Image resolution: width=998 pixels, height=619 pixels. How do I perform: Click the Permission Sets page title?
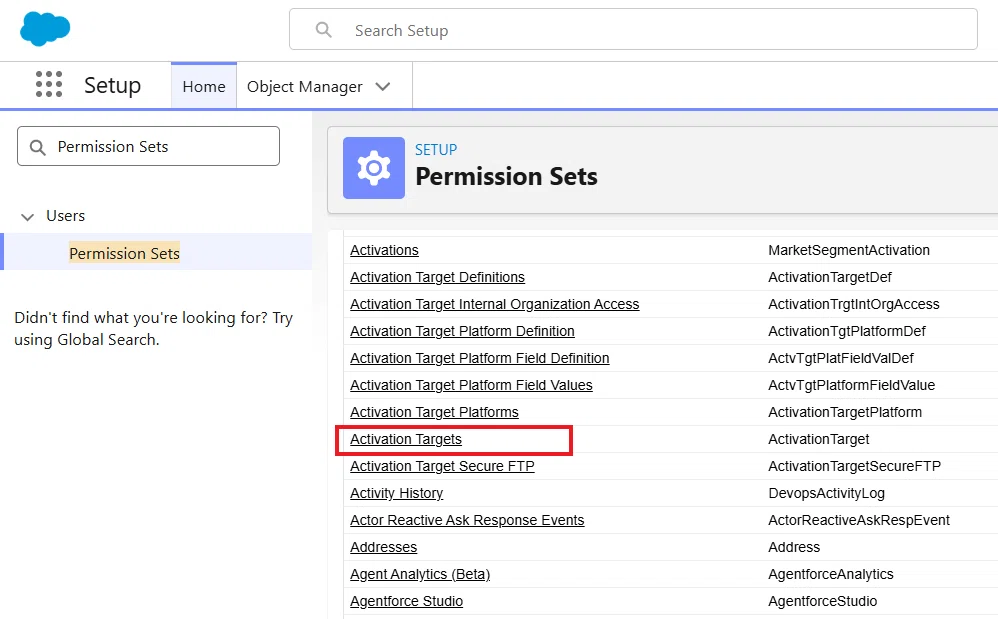pos(506,176)
